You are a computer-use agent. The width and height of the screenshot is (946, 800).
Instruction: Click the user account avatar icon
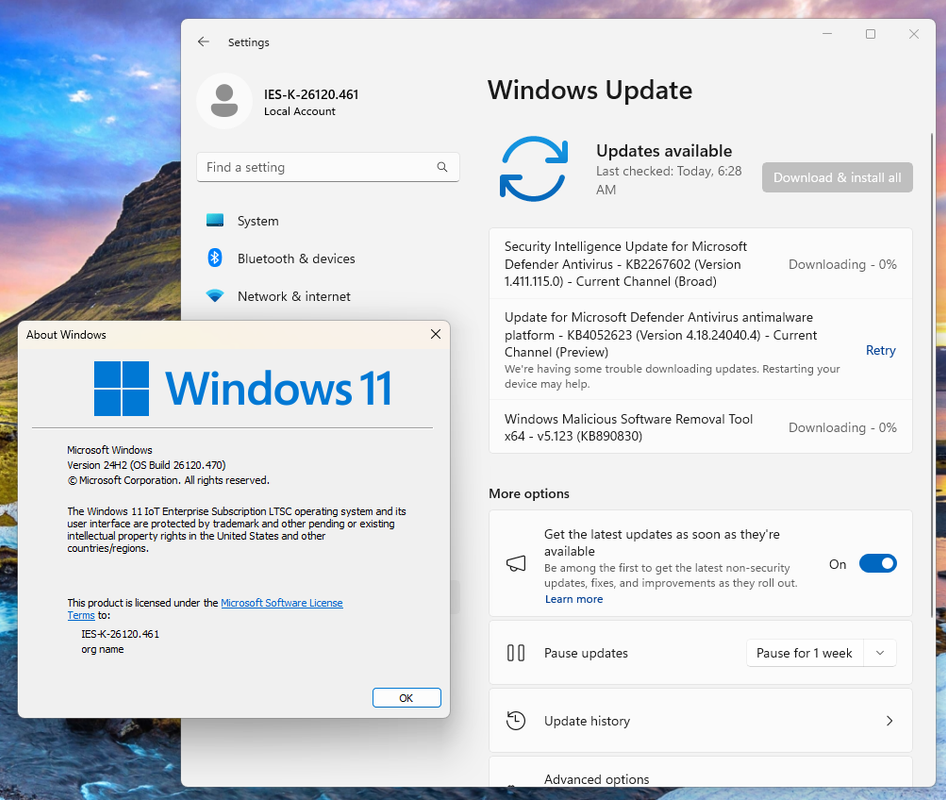click(x=224, y=101)
